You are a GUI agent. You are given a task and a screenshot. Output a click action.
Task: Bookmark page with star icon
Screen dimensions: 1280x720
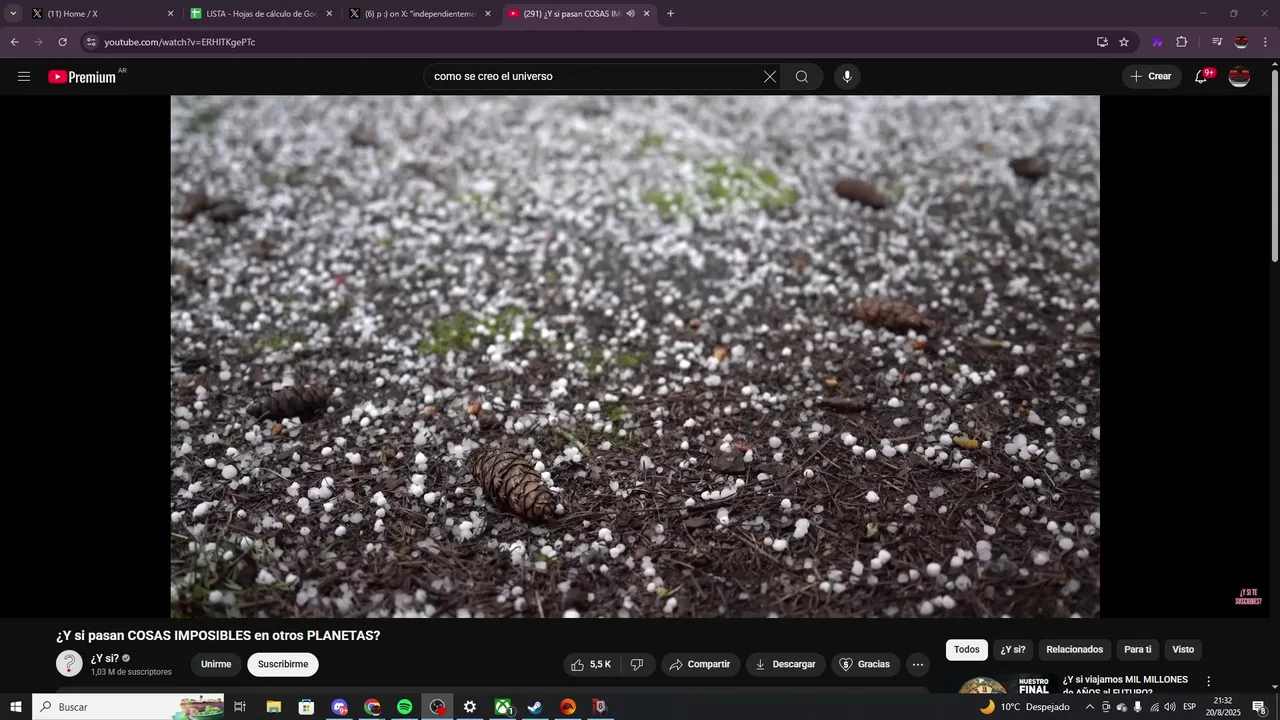(1124, 42)
